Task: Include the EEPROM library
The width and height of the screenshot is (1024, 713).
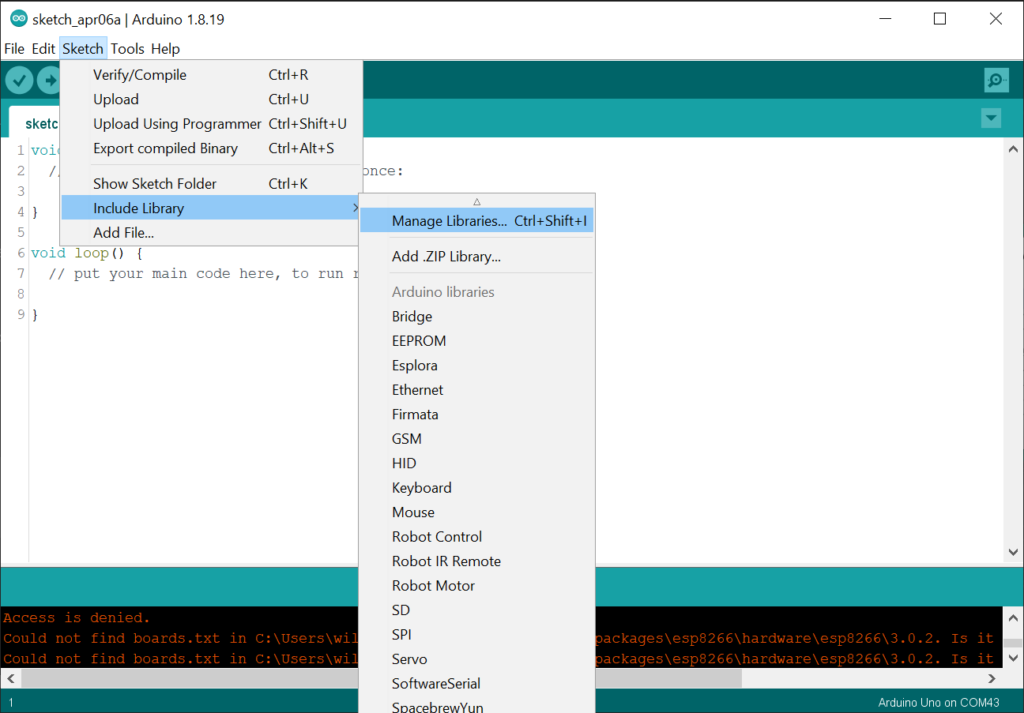Action: pos(419,341)
